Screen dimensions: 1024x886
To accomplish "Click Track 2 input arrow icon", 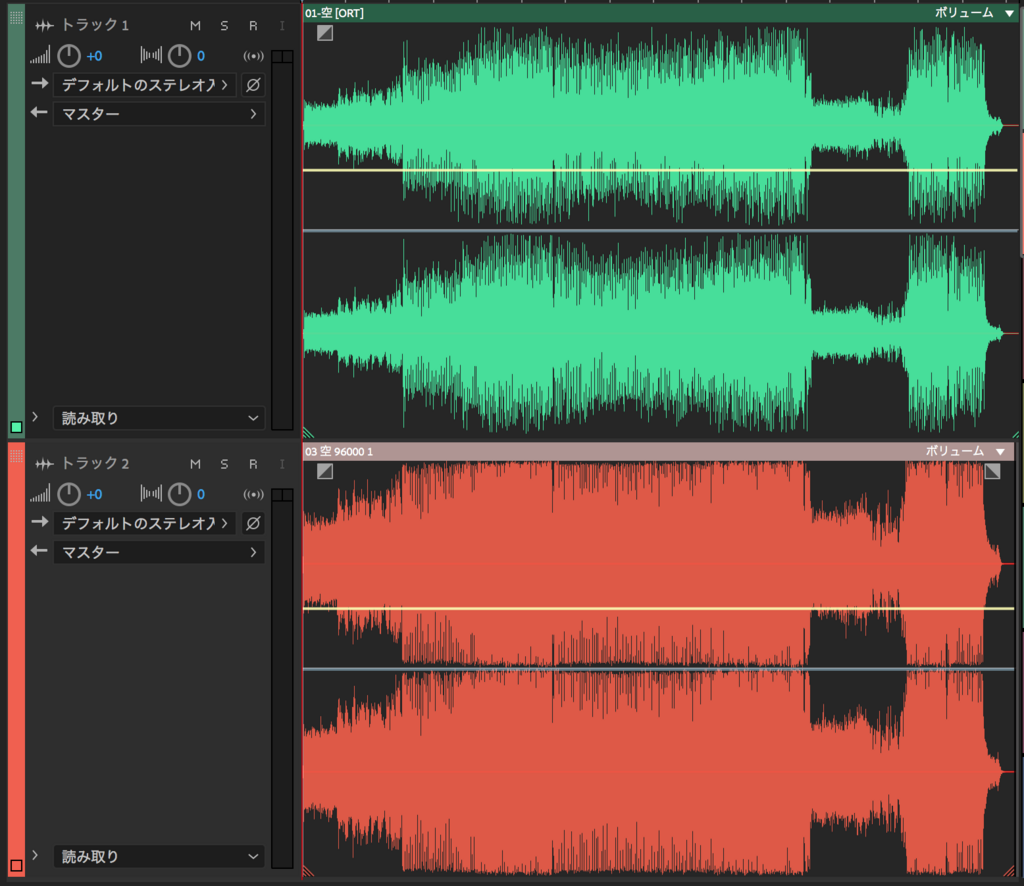I will click(39, 522).
